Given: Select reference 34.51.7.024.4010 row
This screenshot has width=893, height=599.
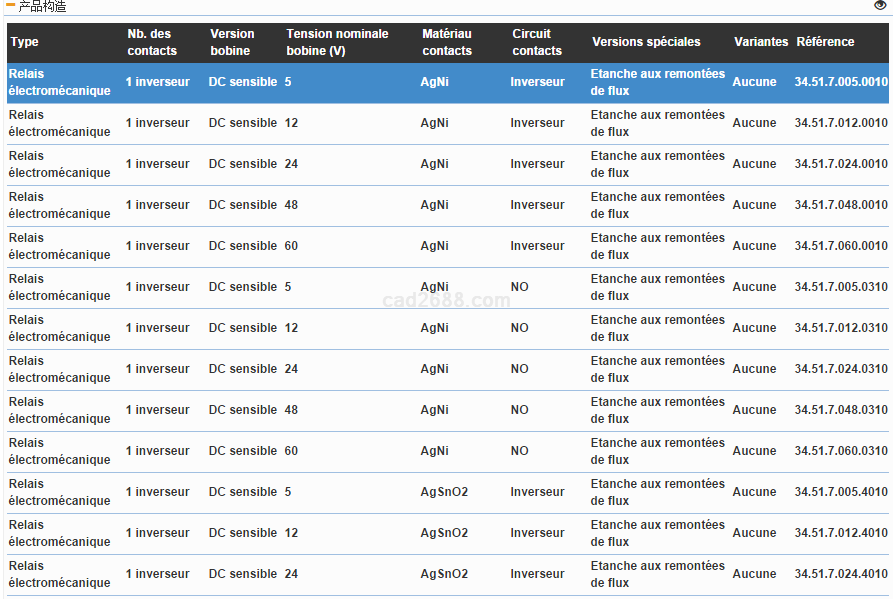Looking at the screenshot, I should (840, 574).
